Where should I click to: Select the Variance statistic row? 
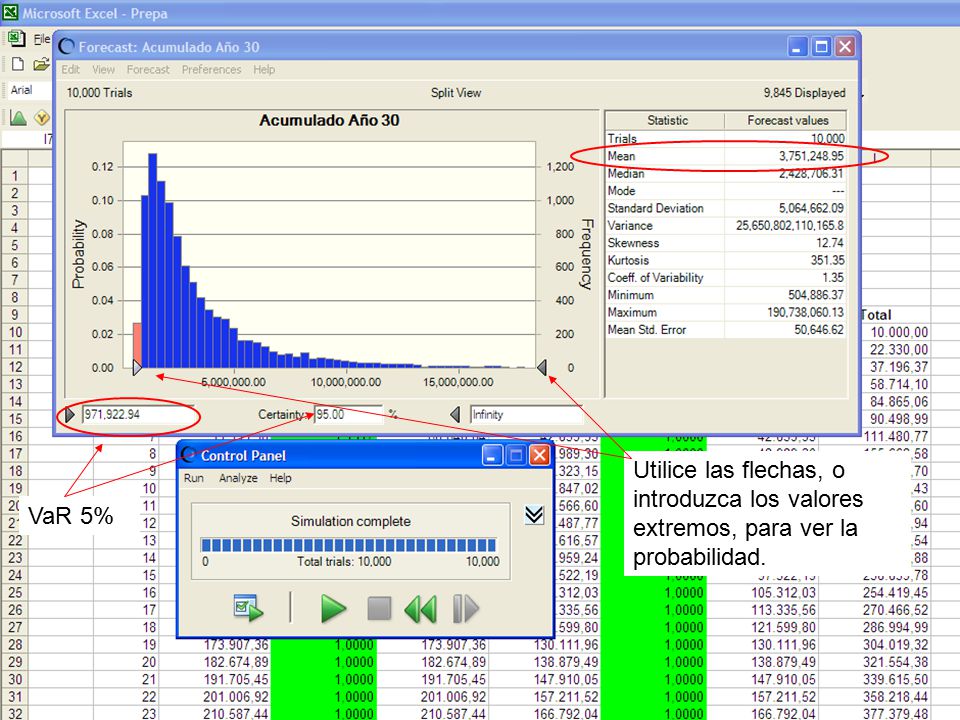point(726,226)
